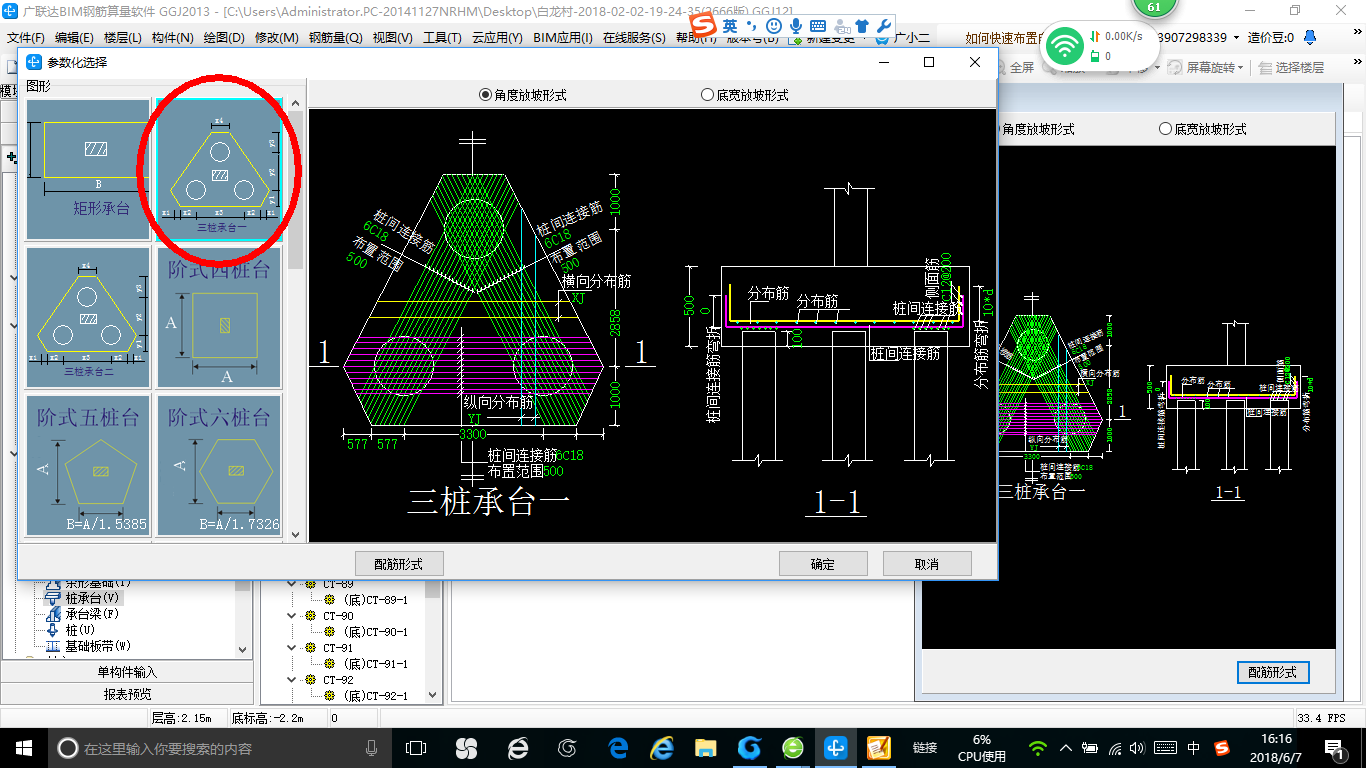
Task: Click 配筋形式 button in background window
Action: click(x=1273, y=673)
